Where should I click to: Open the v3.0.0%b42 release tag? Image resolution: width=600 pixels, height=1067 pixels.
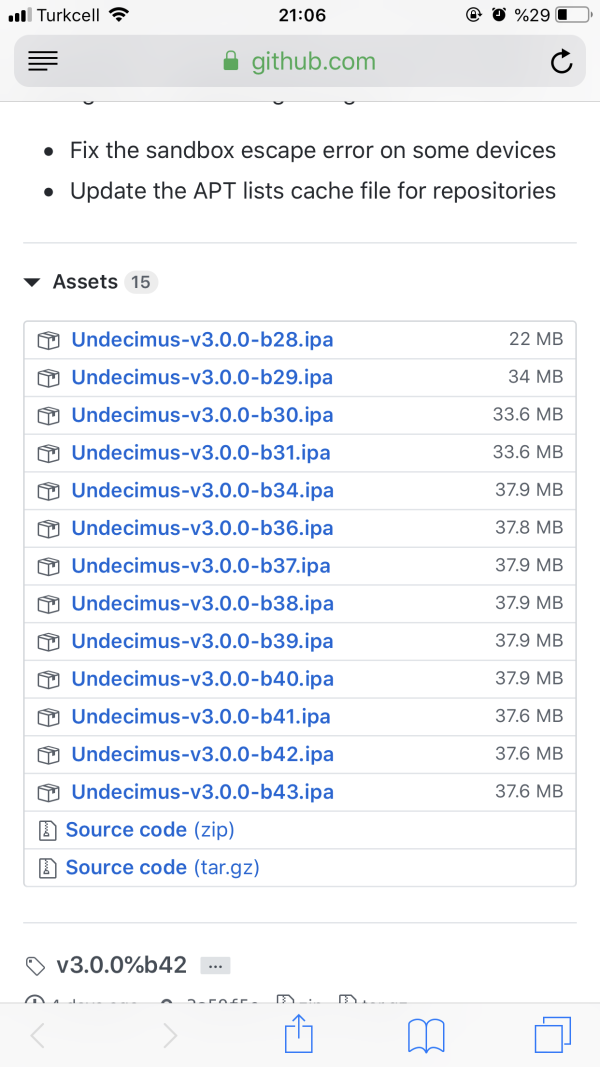tap(121, 965)
